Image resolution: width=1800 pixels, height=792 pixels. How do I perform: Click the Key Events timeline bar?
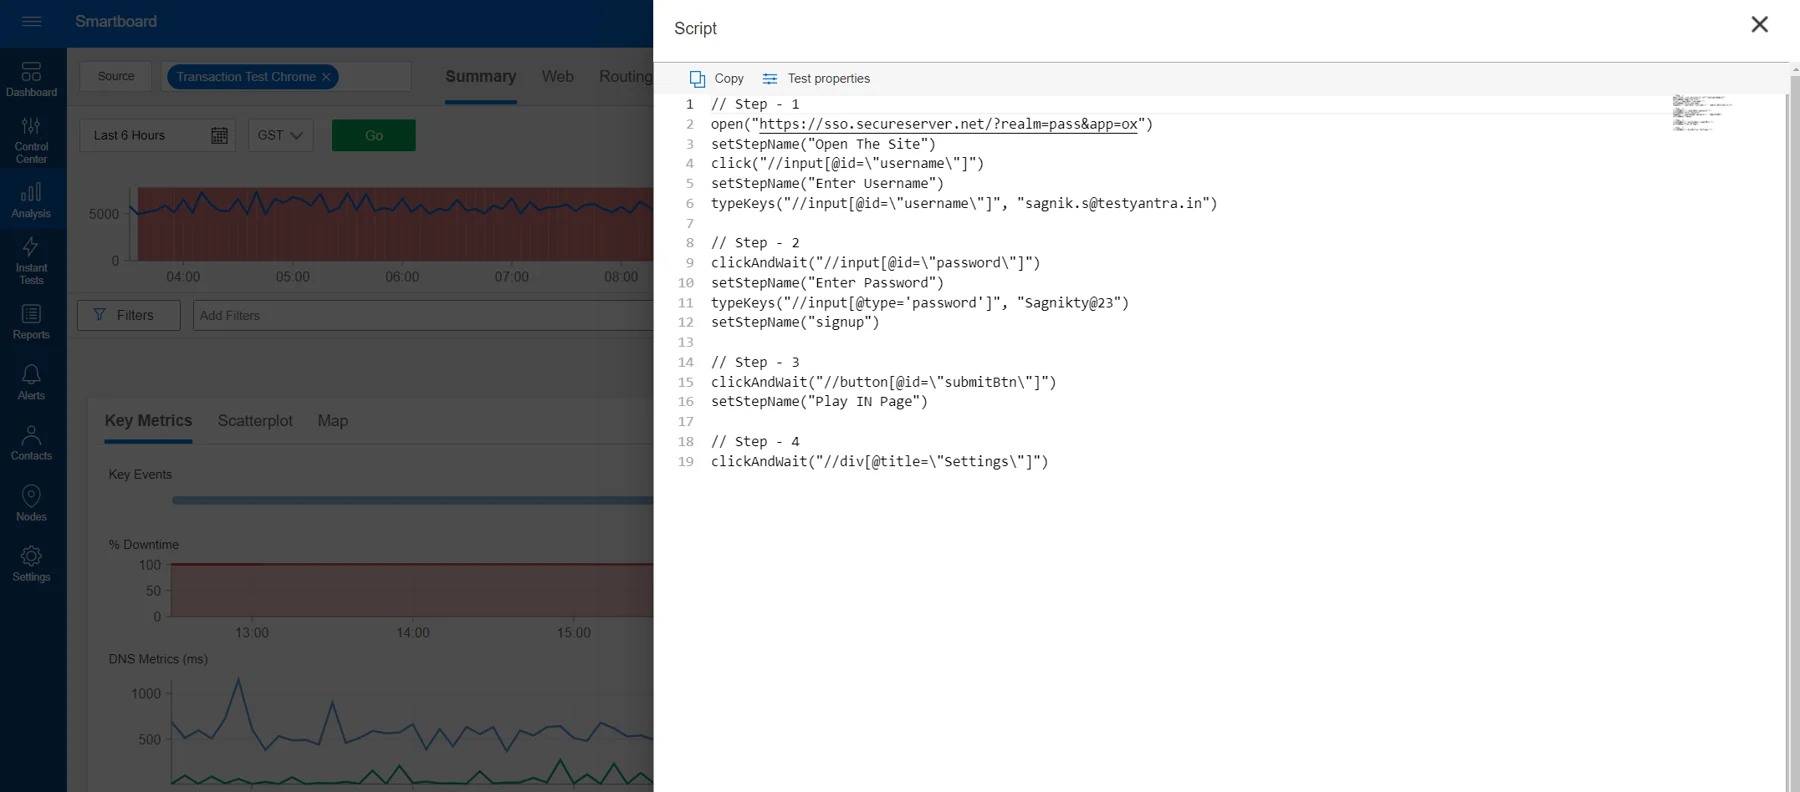[412, 500]
